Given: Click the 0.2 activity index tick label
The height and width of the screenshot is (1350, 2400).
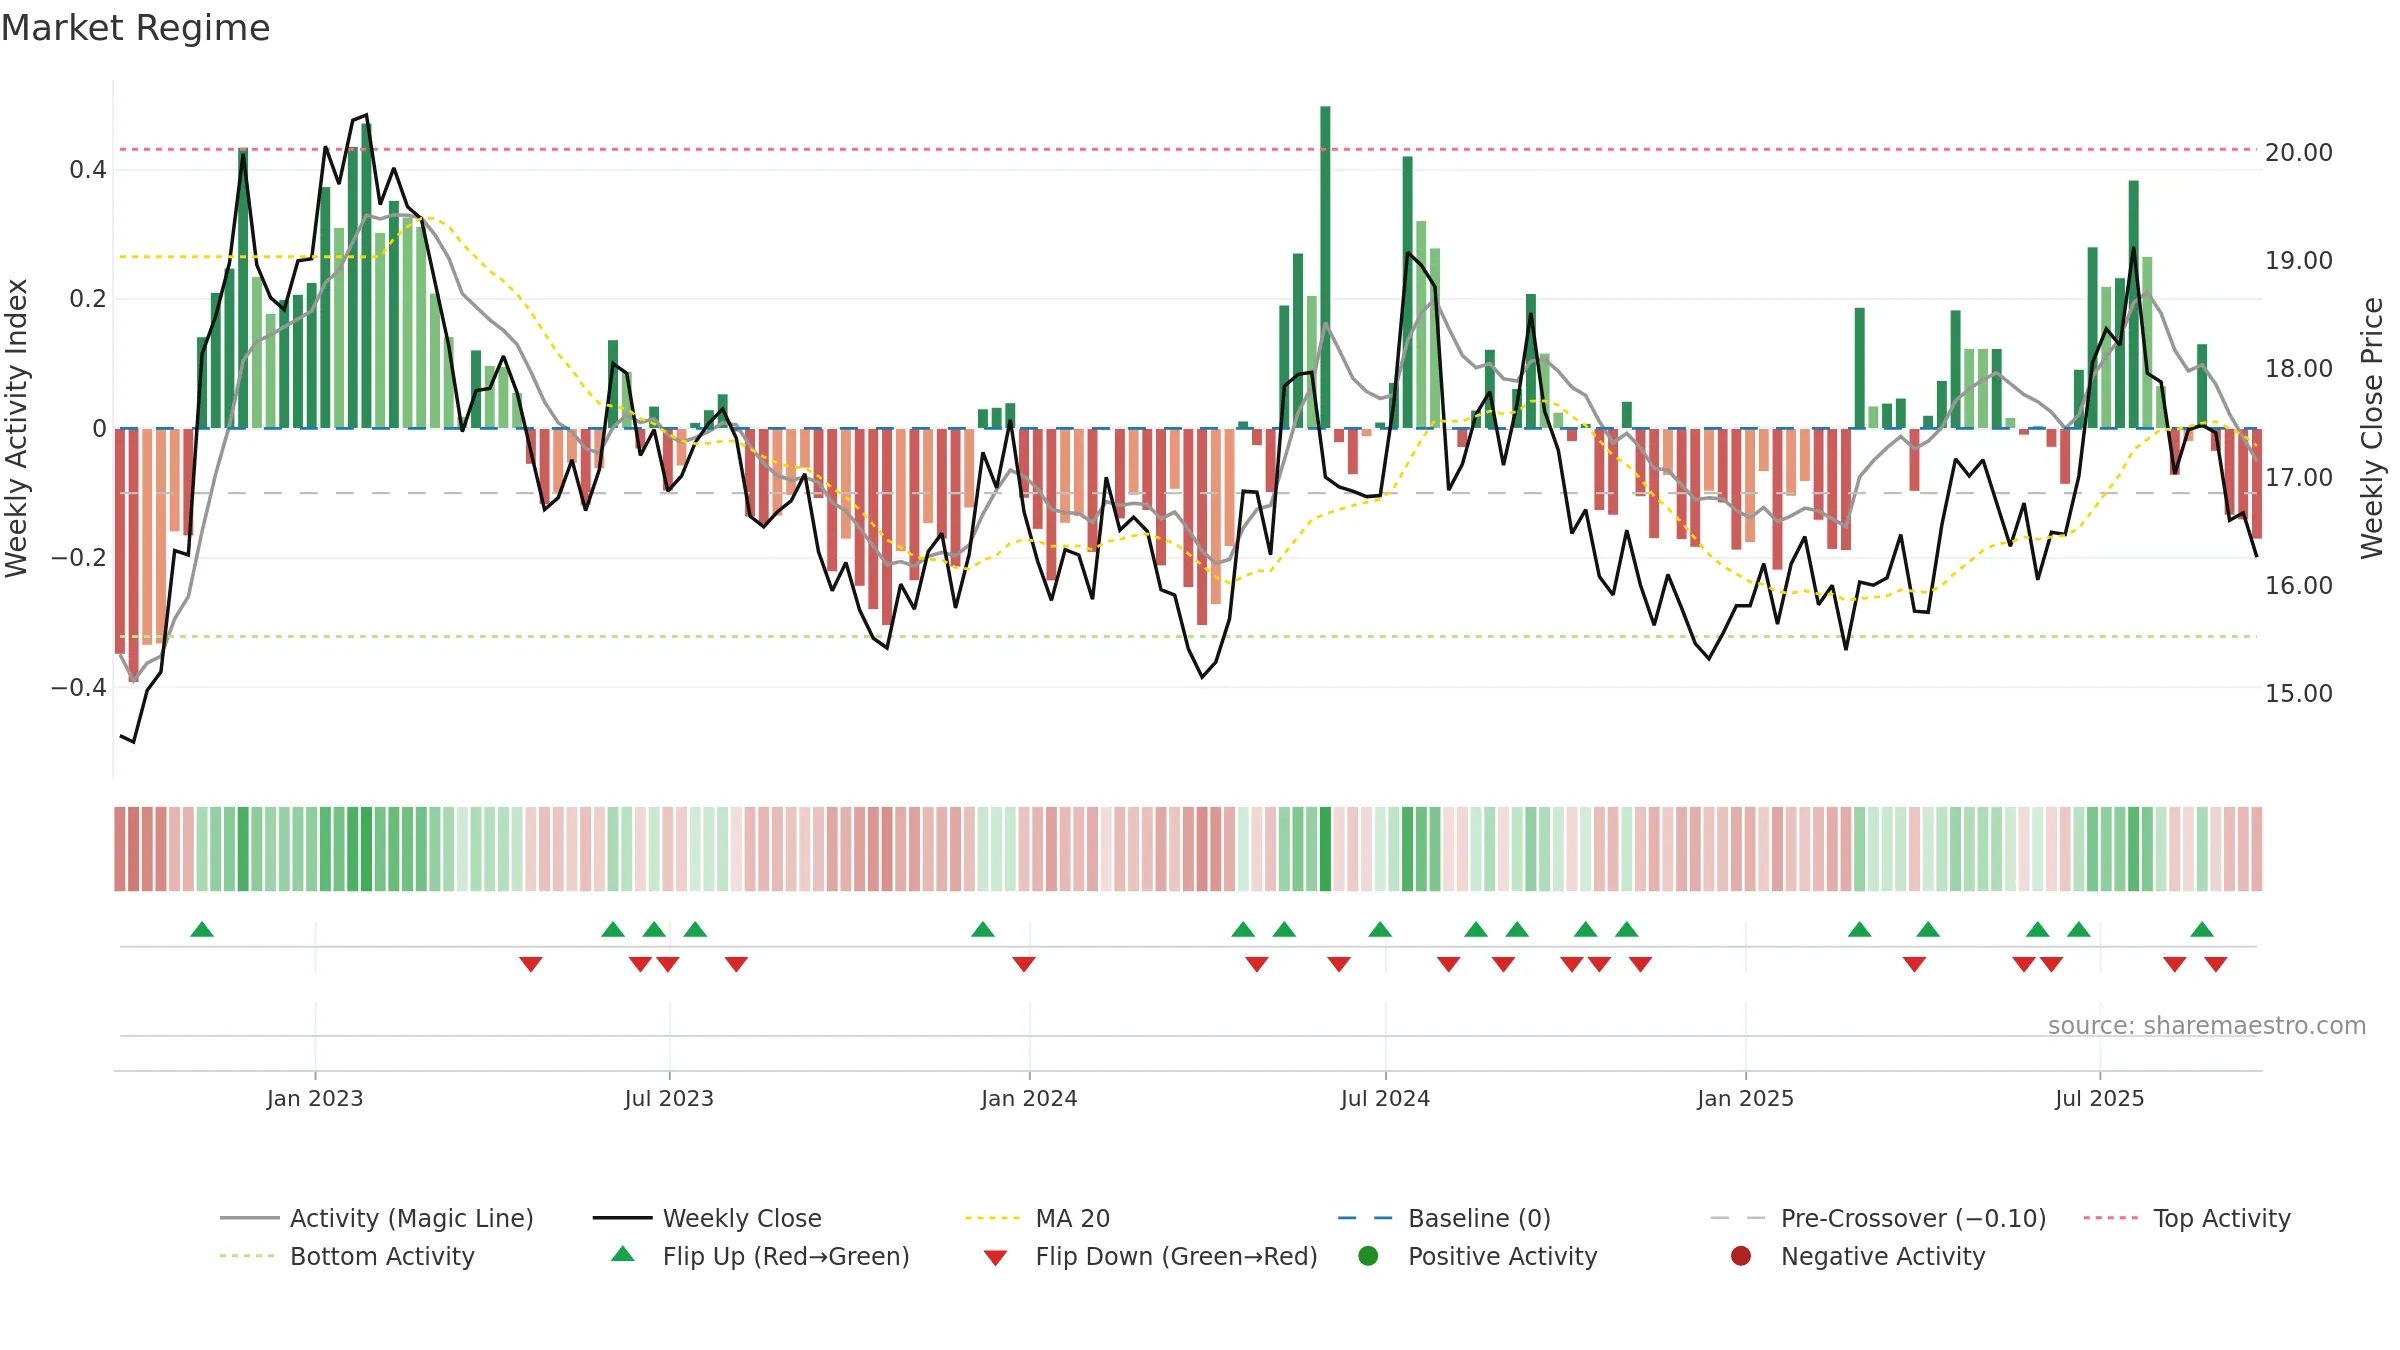Looking at the screenshot, I should coord(87,298).
